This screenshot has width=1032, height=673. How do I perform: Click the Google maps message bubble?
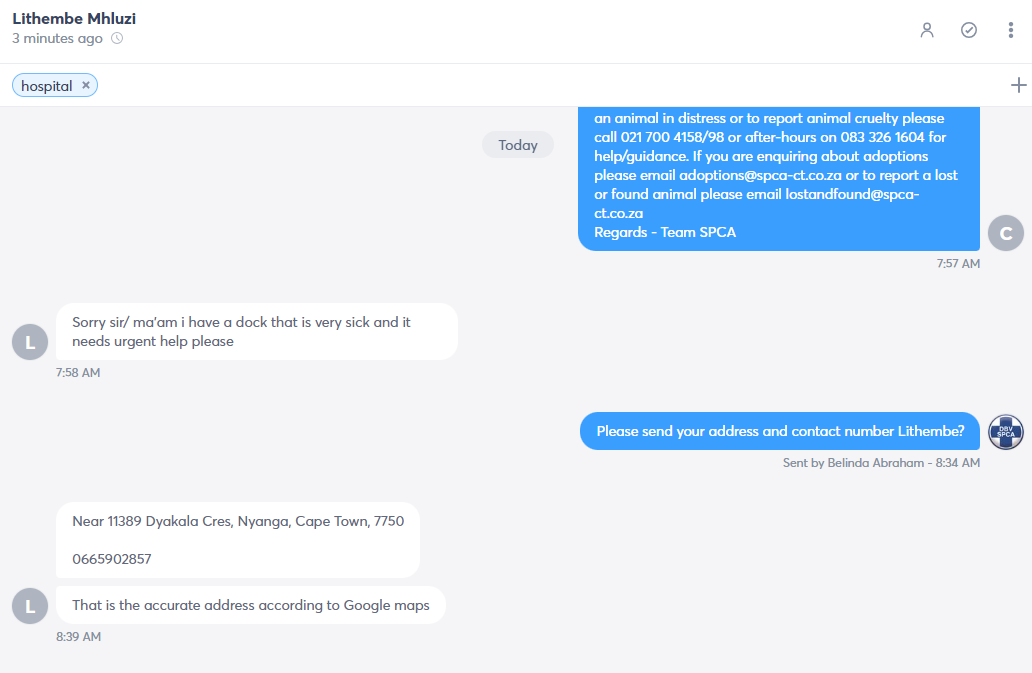pyautogui.click(x=251, y=605)
